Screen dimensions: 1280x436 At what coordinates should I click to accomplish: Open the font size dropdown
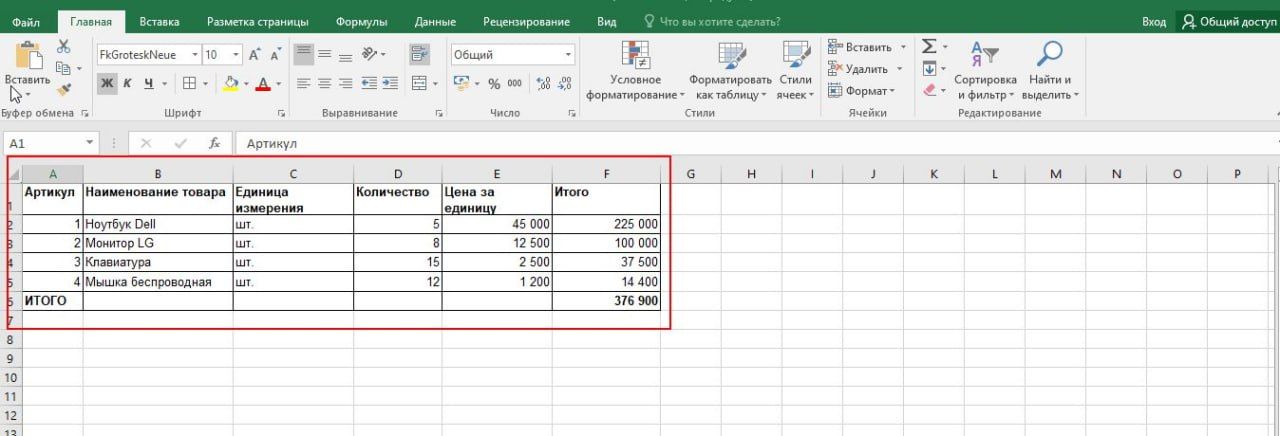click(236, 55)
